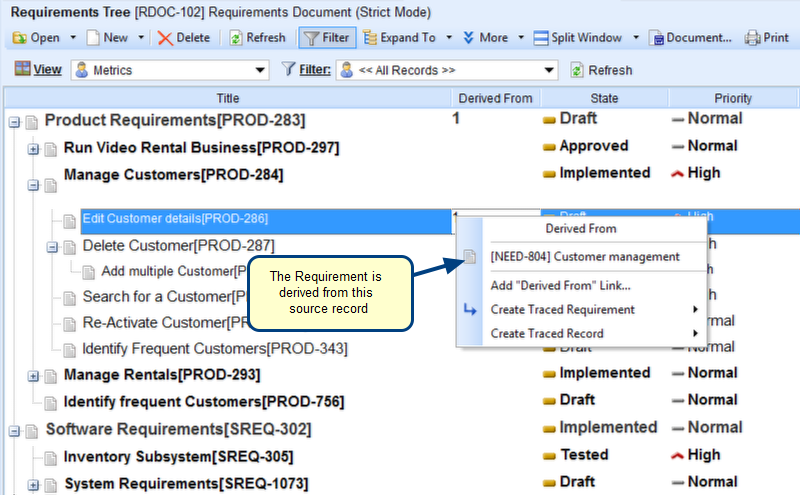This screenshot has height=495, width=800.
Task: Click the Priority column header
Action: (732, 98)
